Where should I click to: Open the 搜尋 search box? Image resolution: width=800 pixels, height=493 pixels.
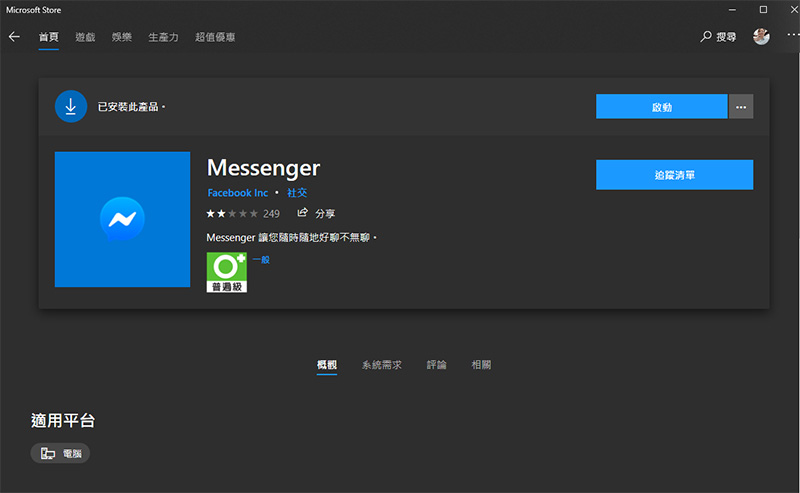718,37
